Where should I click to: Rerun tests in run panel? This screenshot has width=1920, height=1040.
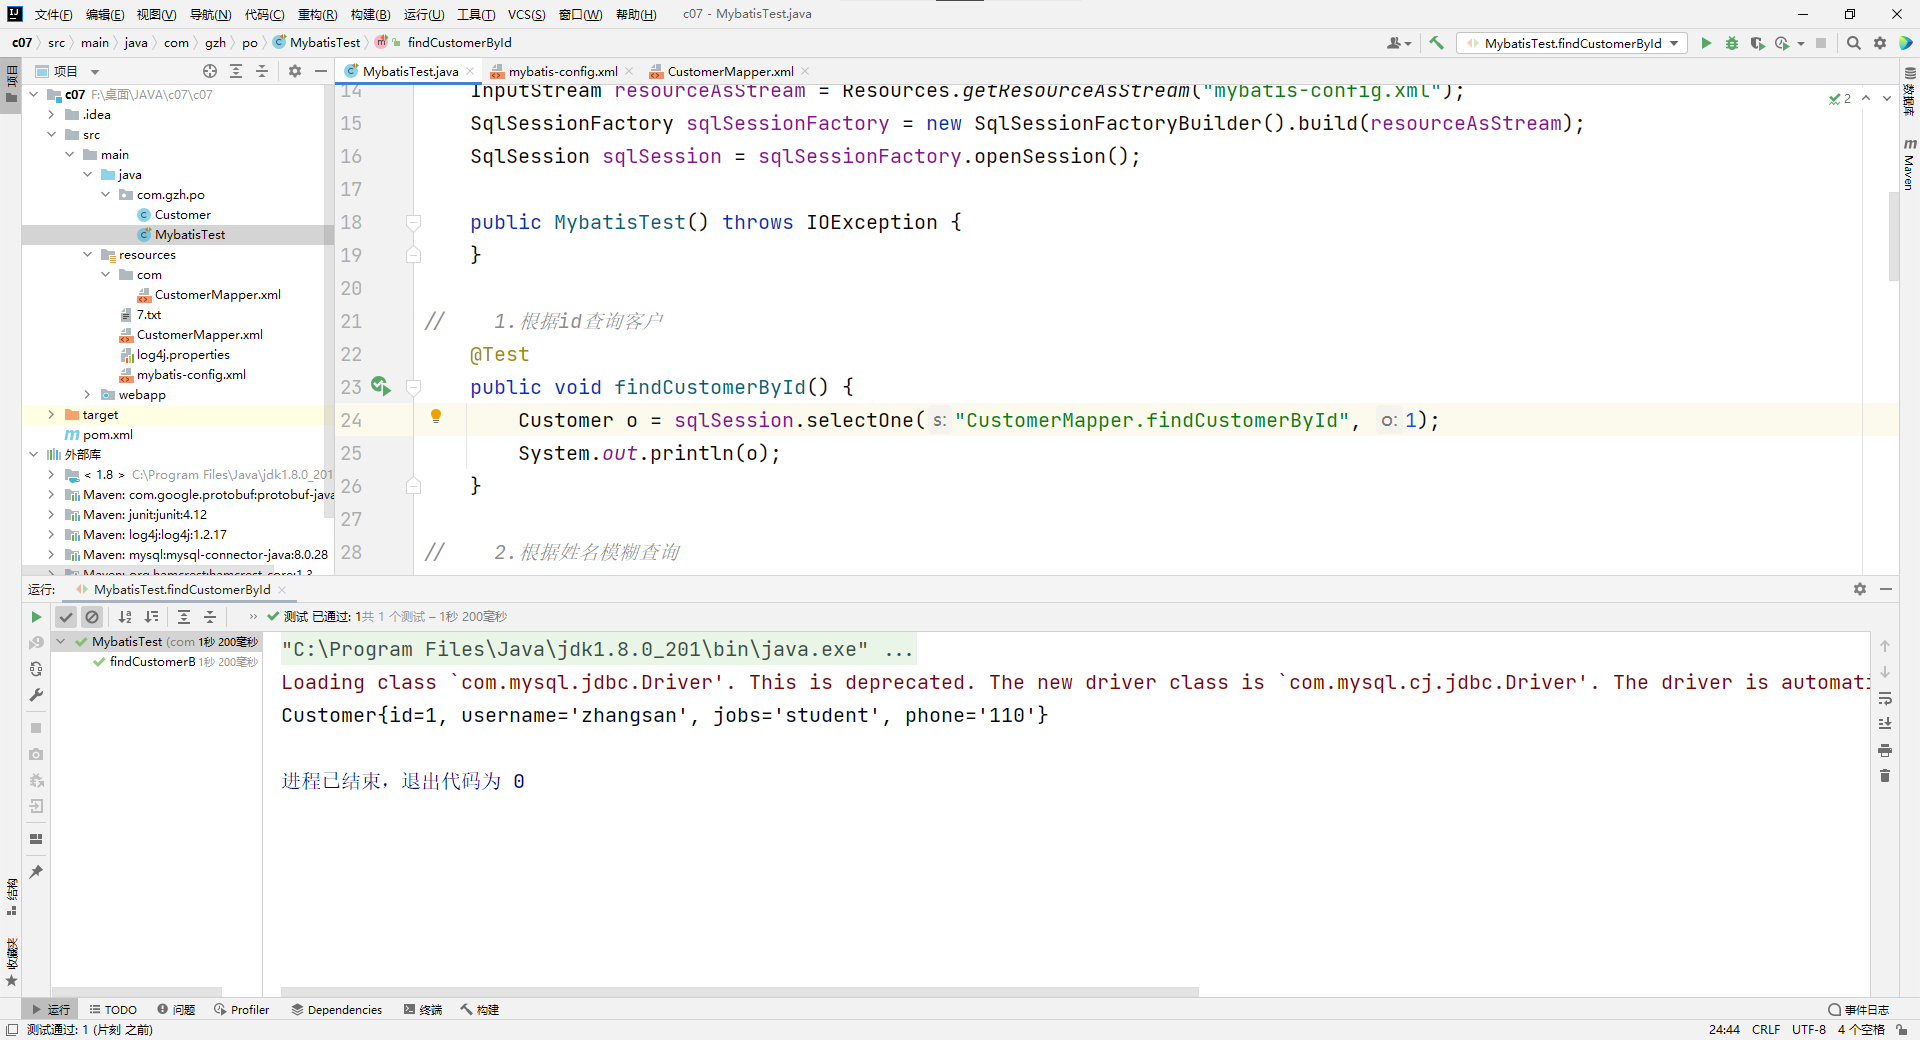coord(36,617)
